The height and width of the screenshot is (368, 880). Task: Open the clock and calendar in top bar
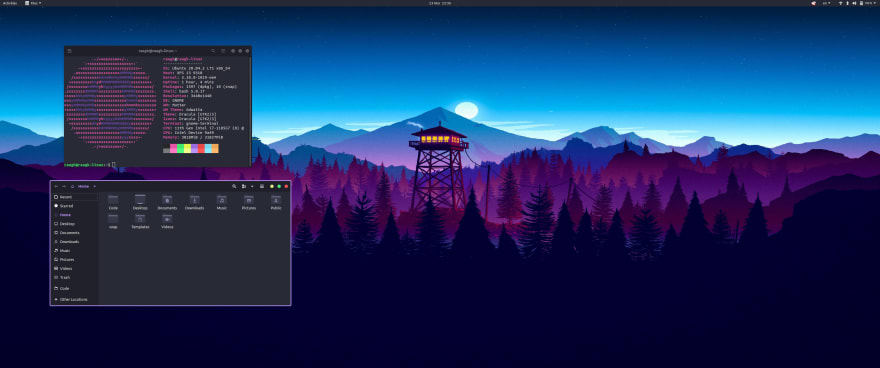pos(440,3)
